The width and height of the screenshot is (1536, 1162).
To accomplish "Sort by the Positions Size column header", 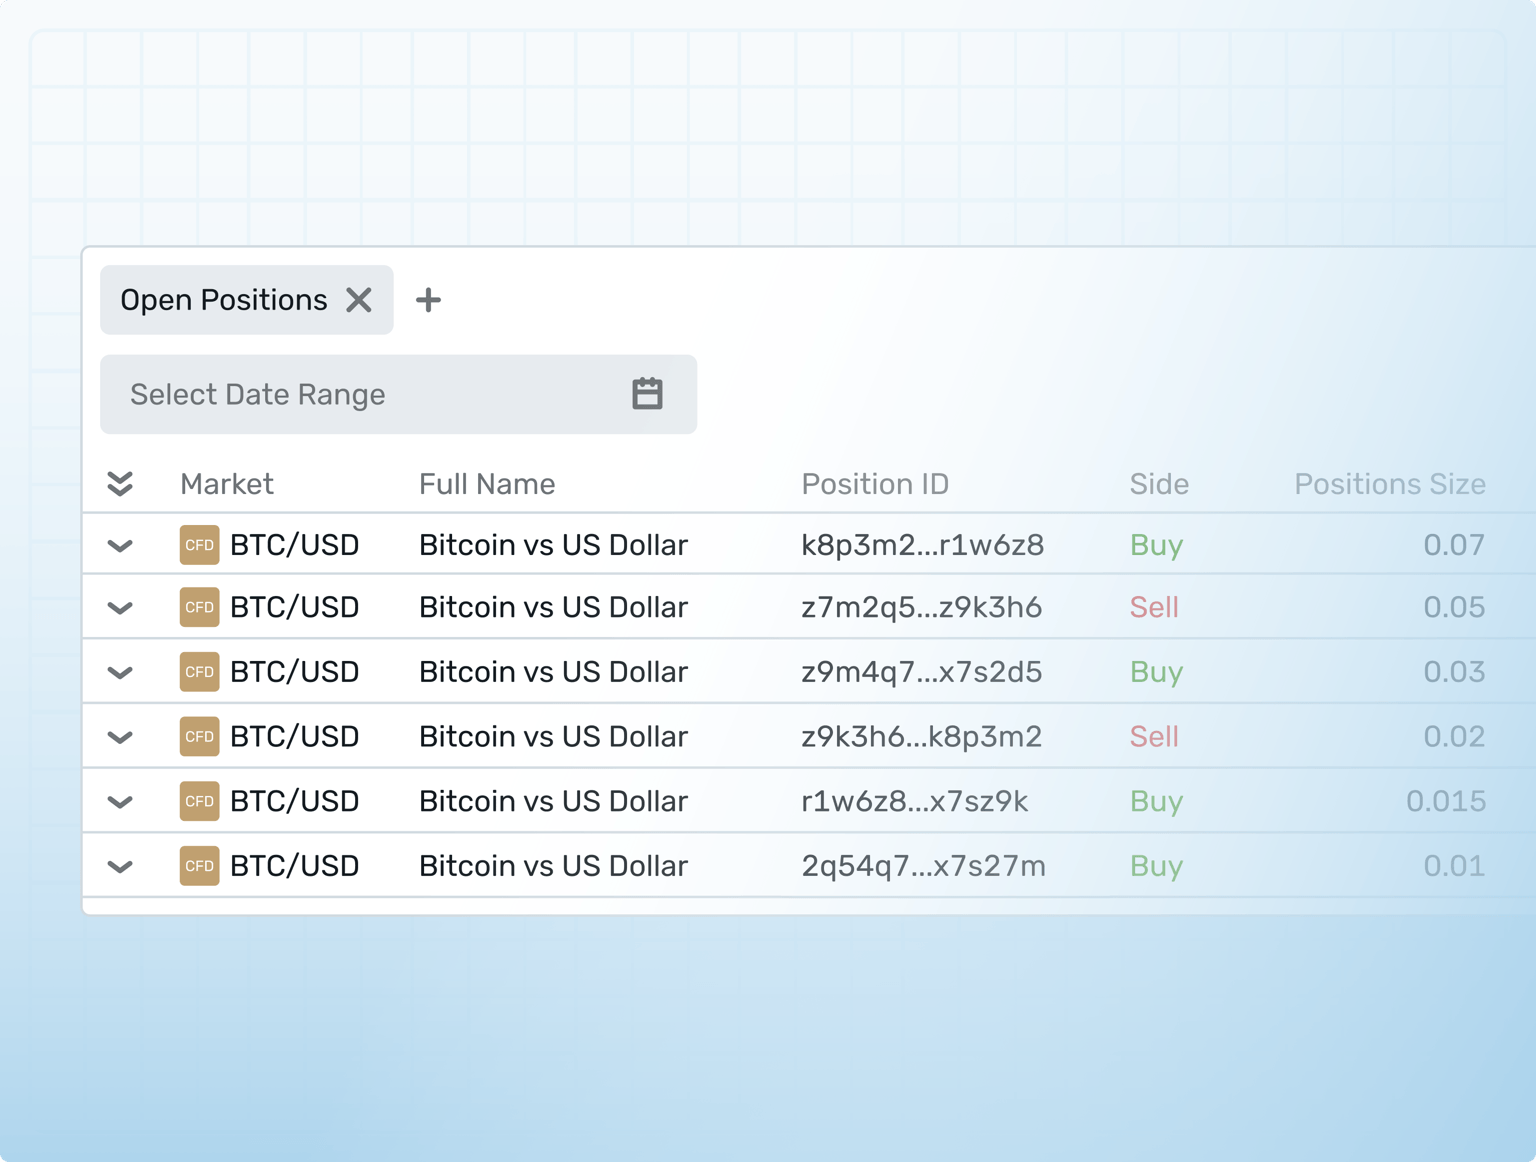I will [1390, 484].
